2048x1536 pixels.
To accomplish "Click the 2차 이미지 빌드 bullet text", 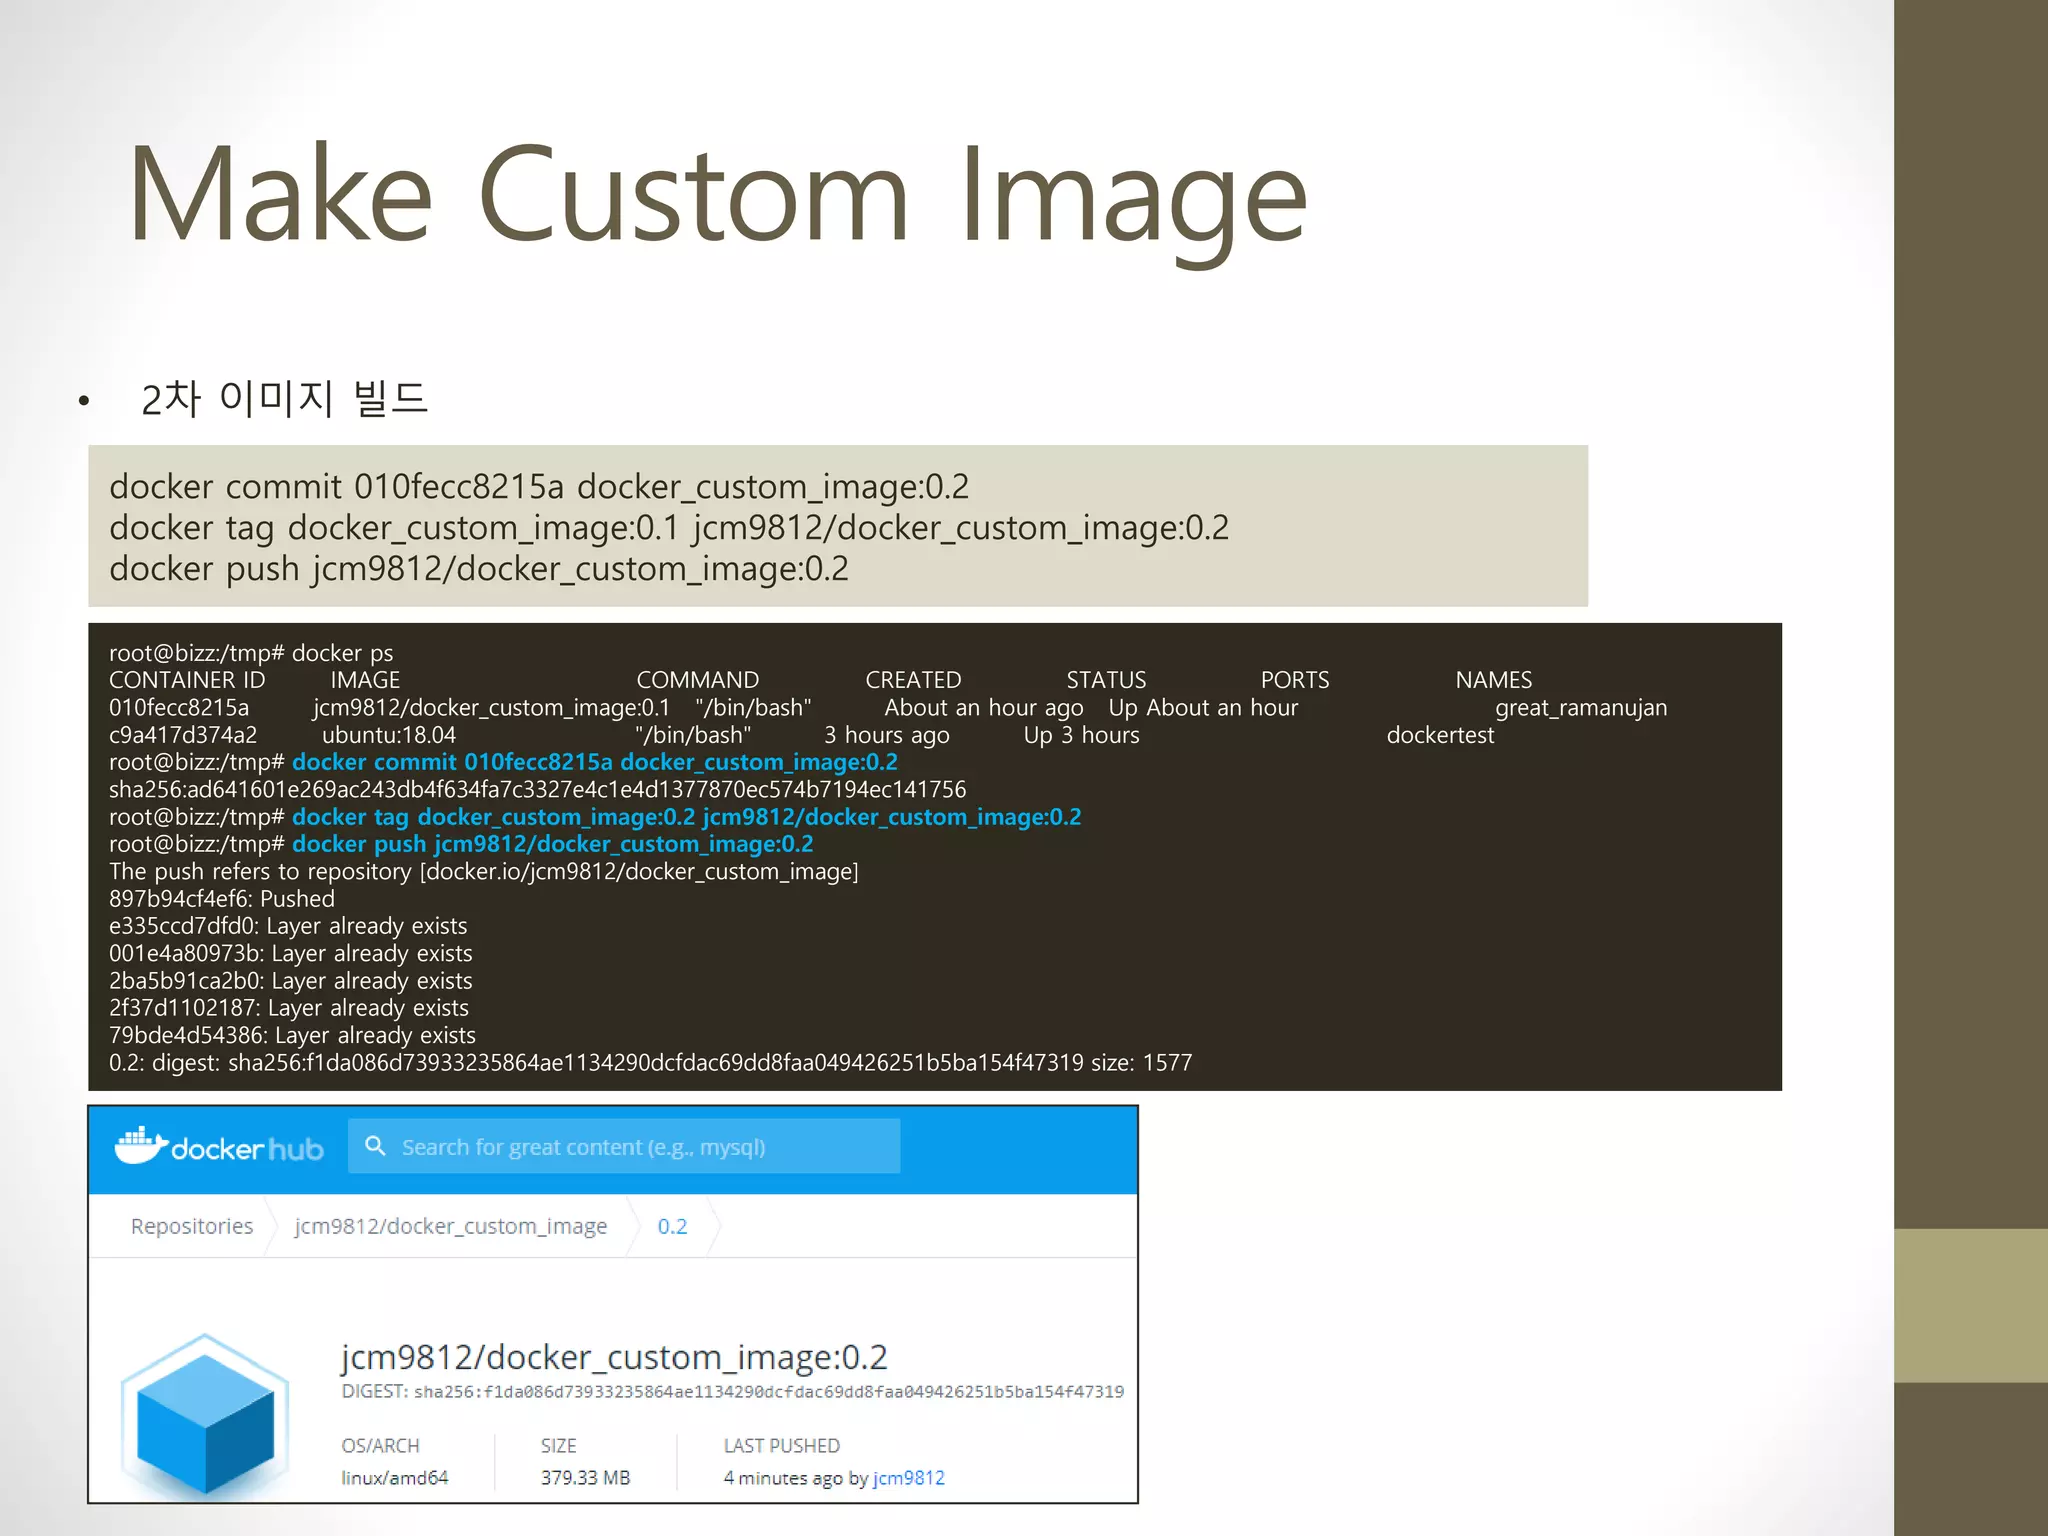I will 284,398.
